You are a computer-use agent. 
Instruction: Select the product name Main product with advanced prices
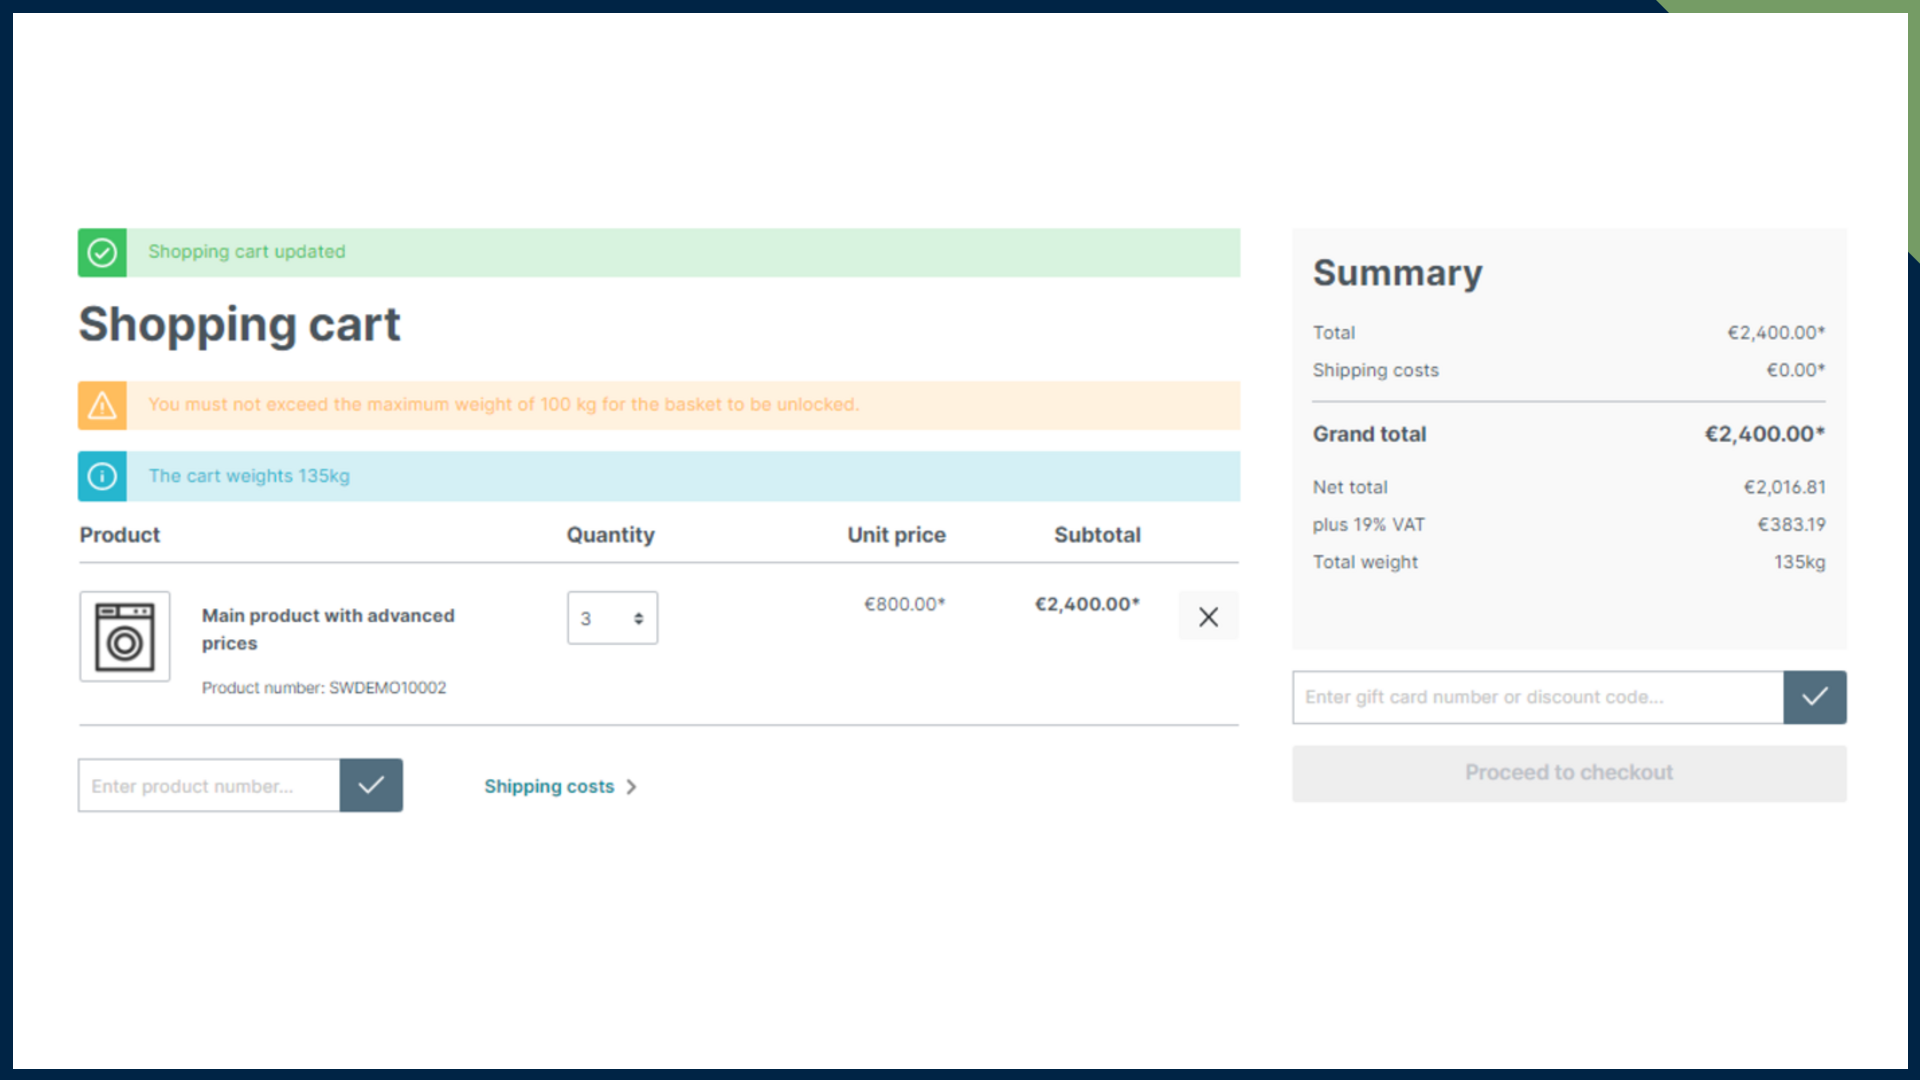coord(328,629)
